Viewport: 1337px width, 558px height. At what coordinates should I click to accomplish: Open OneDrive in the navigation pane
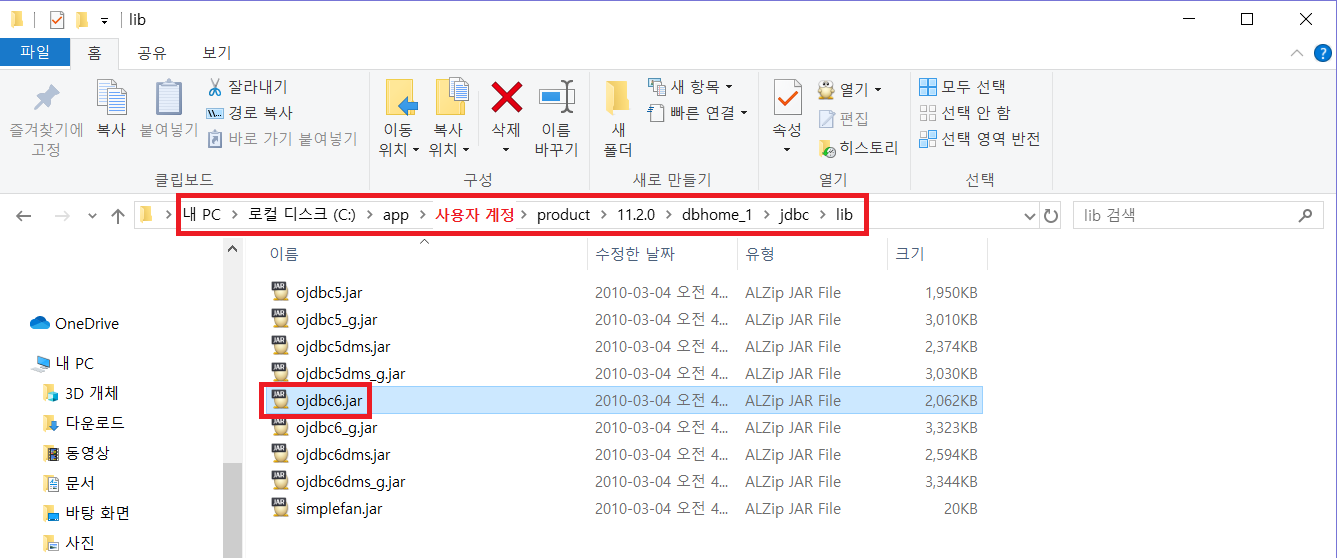click(x=75, y=323)
